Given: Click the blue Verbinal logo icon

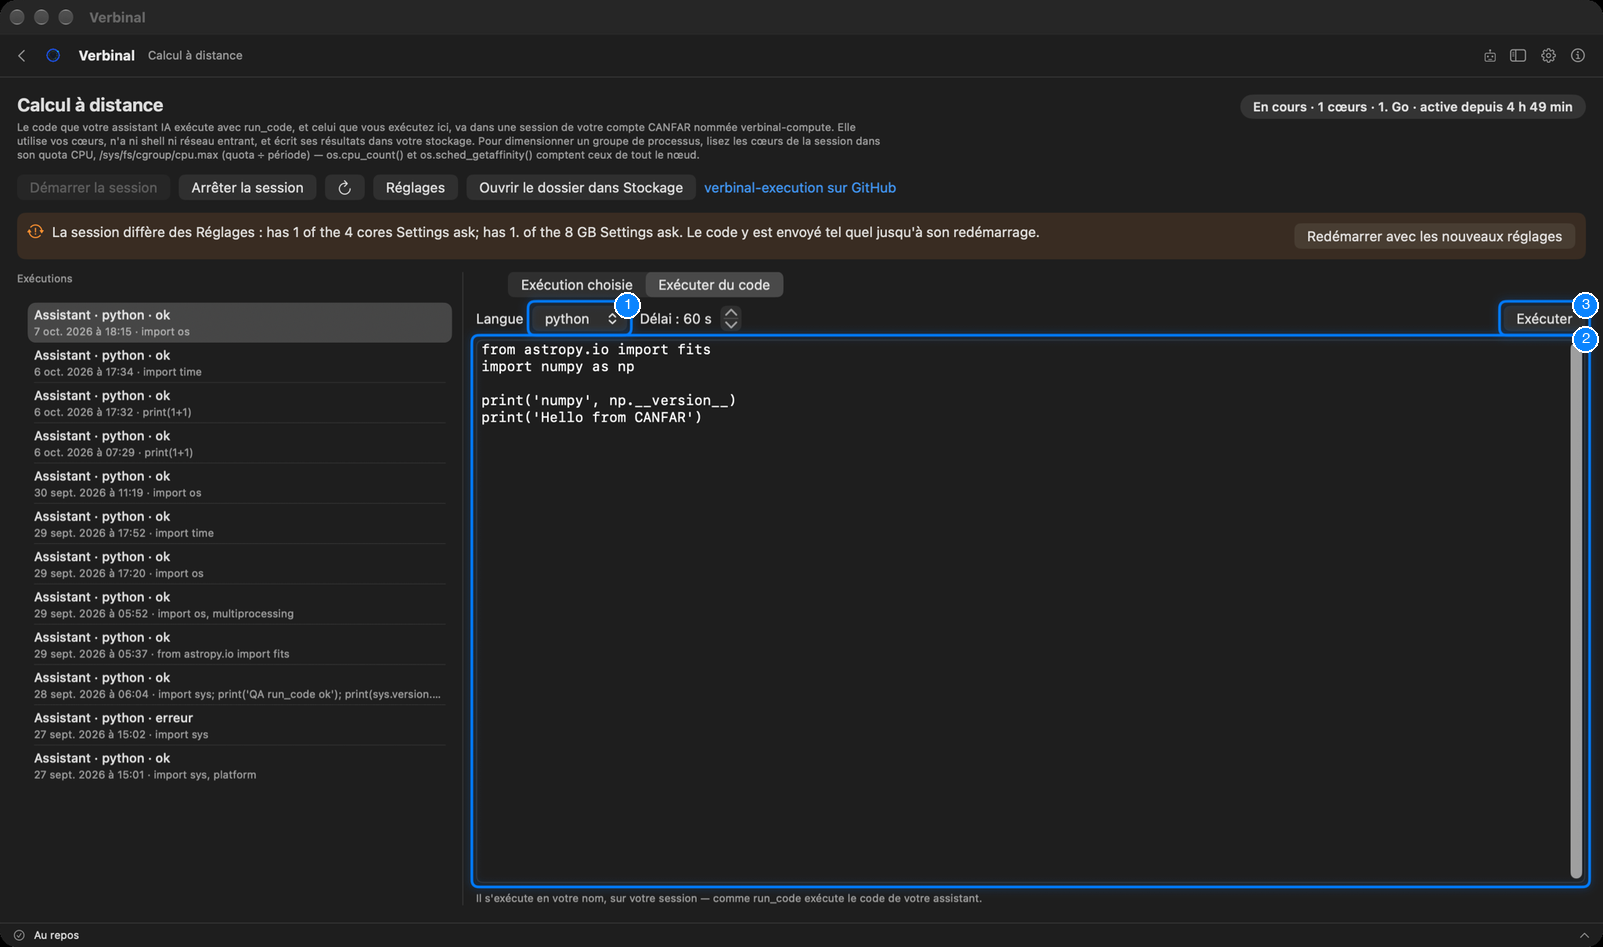Looking at the screenshot, I should point(53,56).
